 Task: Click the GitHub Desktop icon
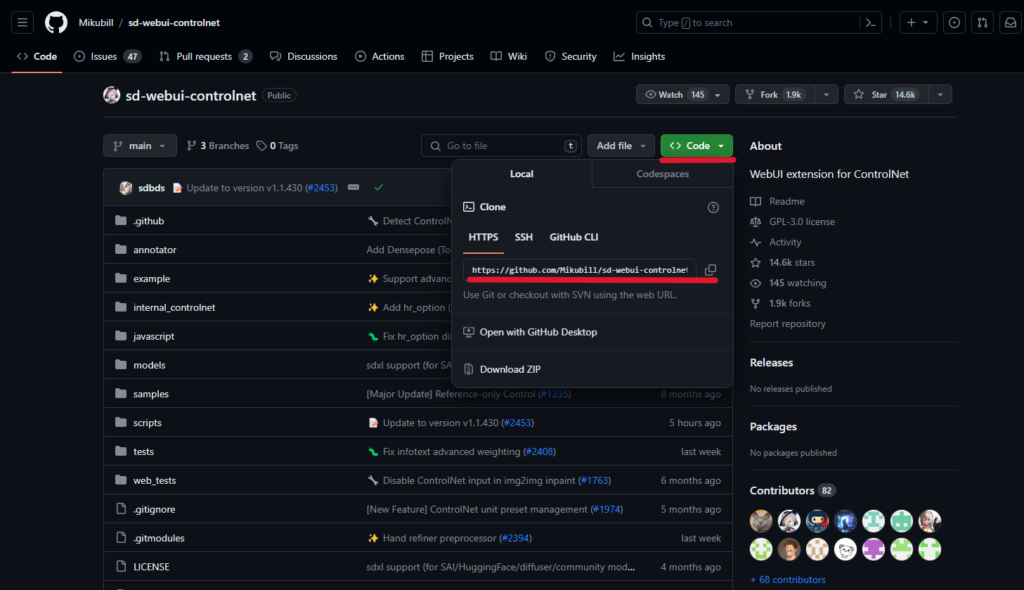coord(468,332)
